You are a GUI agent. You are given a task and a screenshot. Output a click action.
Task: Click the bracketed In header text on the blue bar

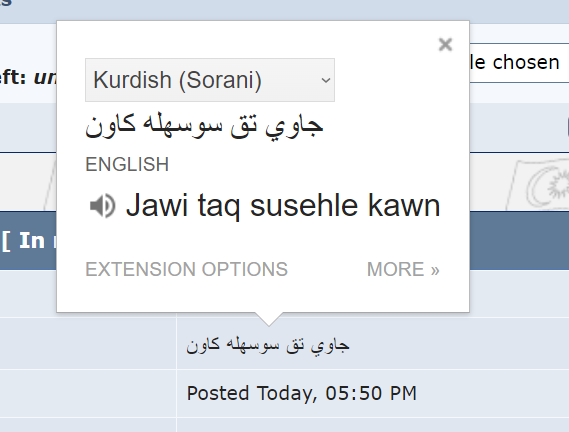(x=28, y=241)
